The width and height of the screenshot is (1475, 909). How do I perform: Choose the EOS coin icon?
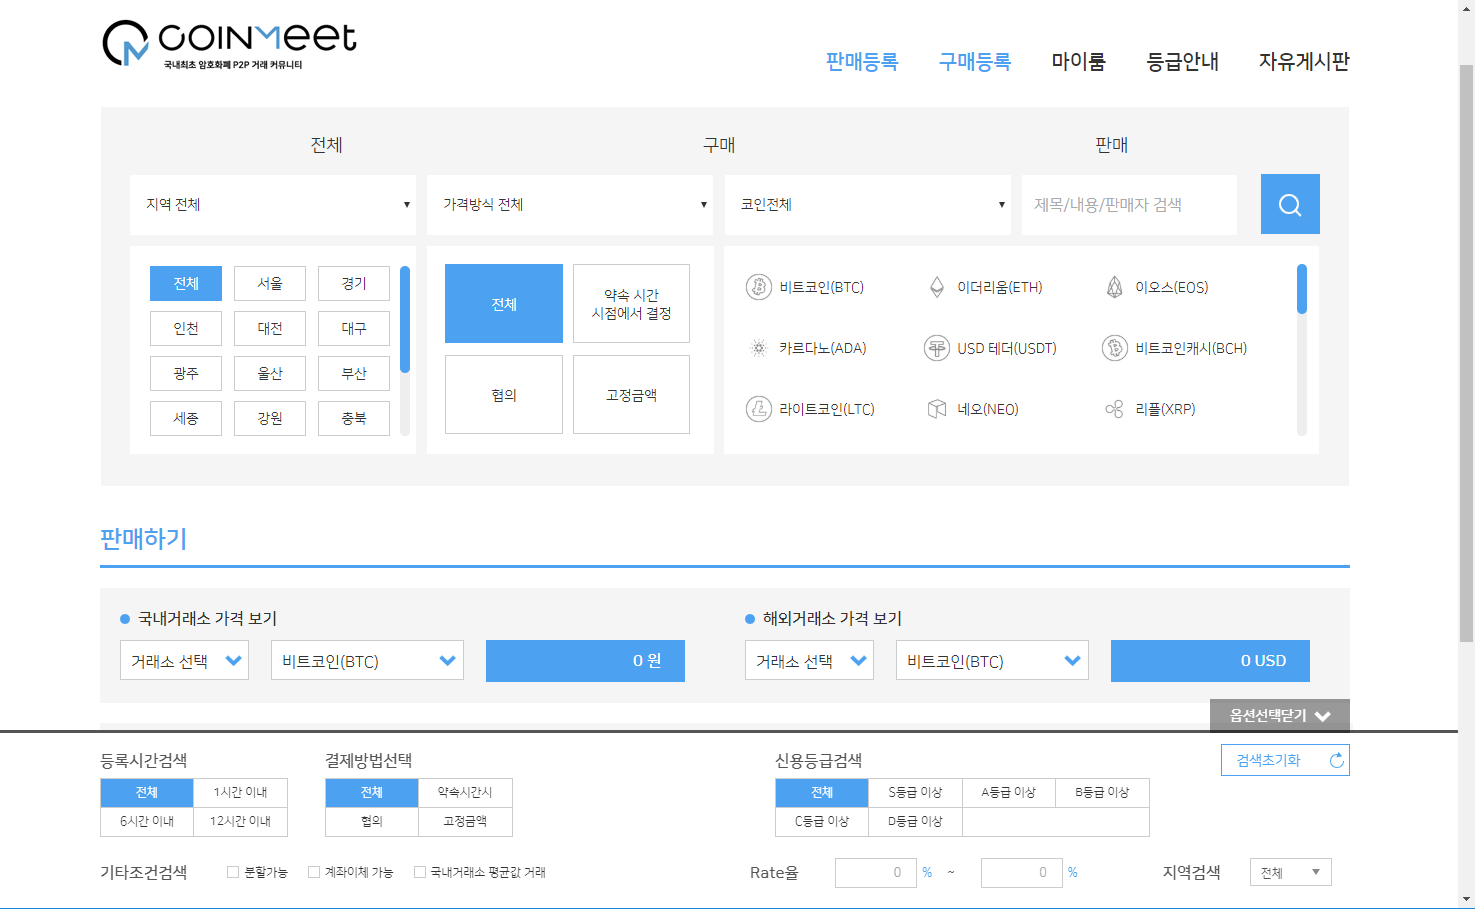tap(1114, 287)
